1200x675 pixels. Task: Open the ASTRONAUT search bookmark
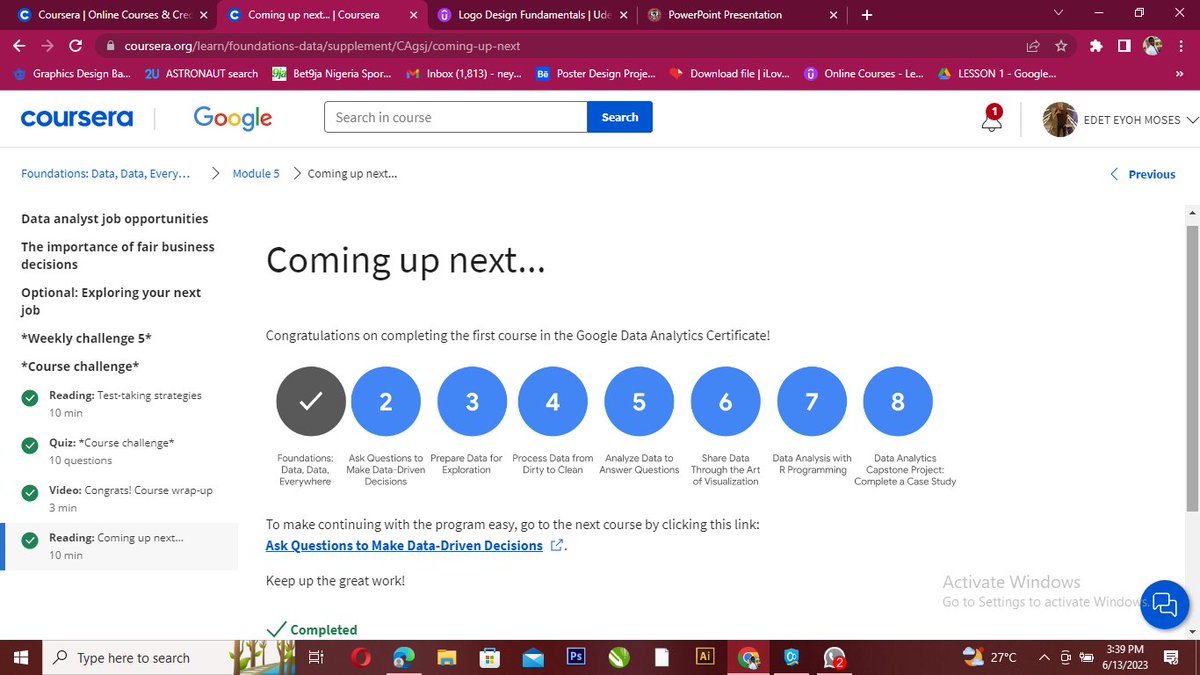click(x=201, y=73)
